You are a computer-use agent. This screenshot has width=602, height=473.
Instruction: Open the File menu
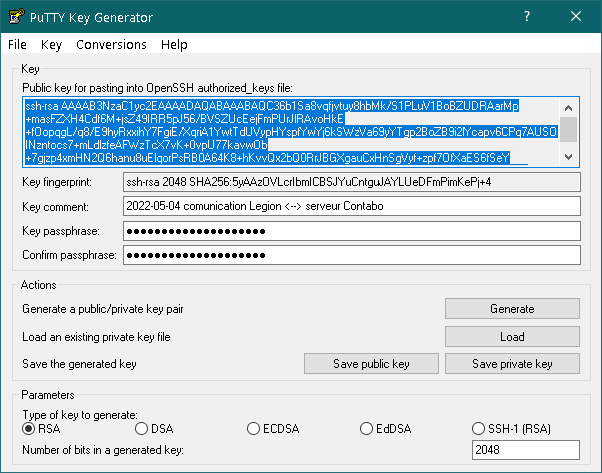[x=17, y=45]
